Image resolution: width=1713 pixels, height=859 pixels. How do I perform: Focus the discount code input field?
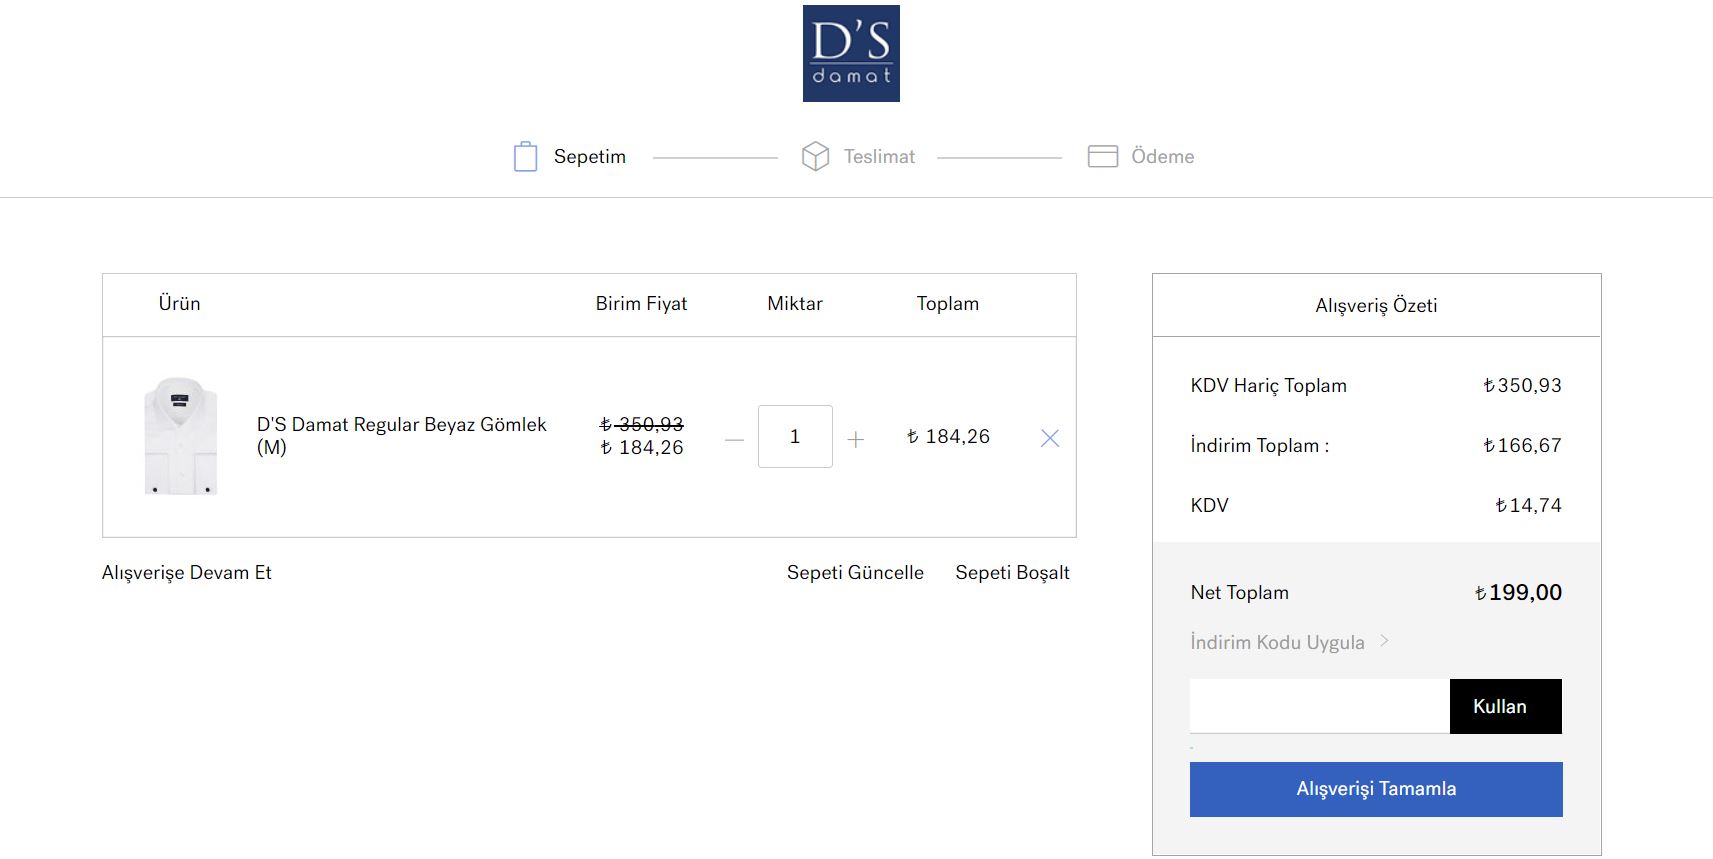tap(1319, 706)
